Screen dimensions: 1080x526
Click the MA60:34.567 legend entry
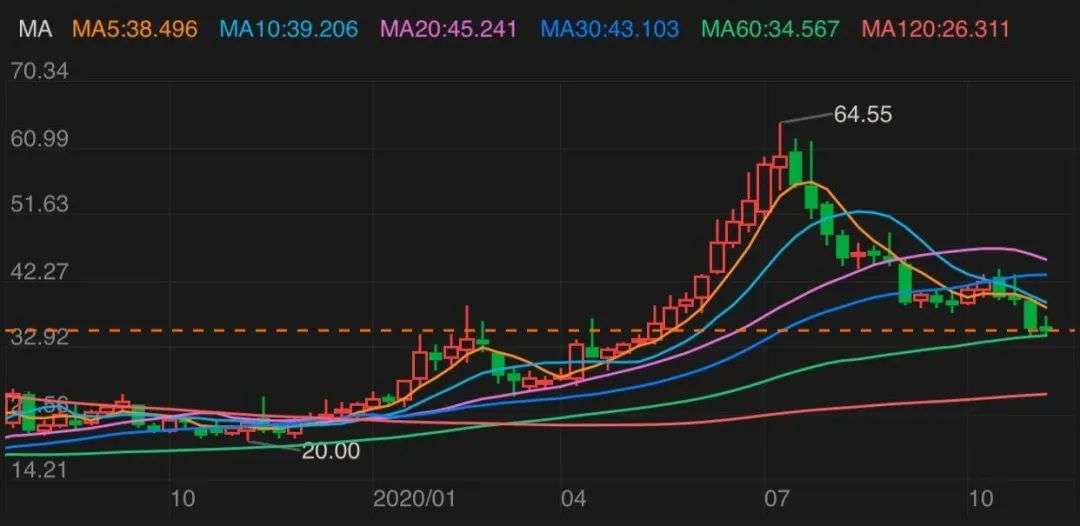click(x=770, y=29)
